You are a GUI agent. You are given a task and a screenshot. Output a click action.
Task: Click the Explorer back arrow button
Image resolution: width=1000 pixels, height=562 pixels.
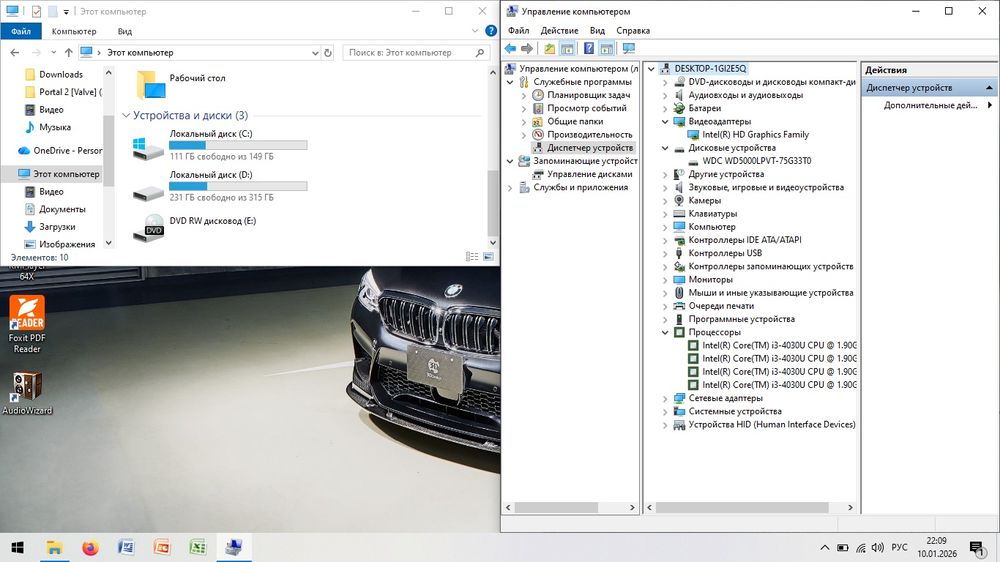15,53
